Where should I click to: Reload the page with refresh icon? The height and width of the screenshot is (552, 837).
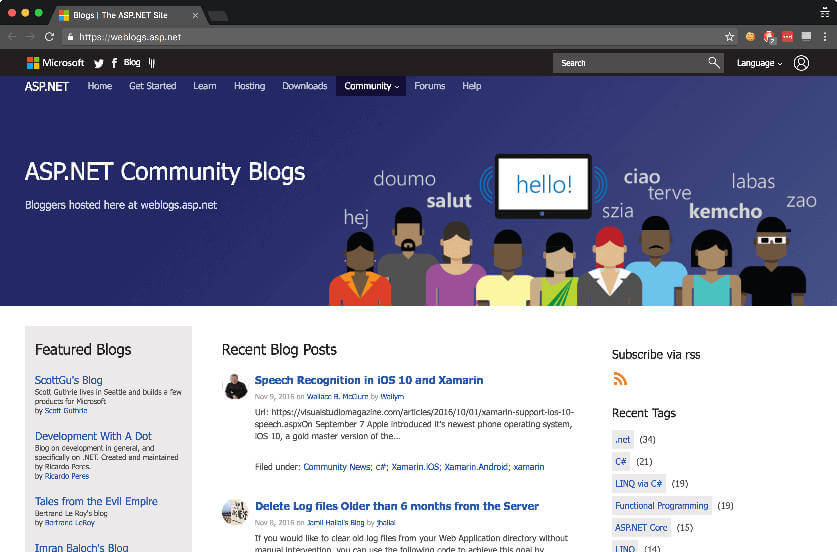coord(50,37)
